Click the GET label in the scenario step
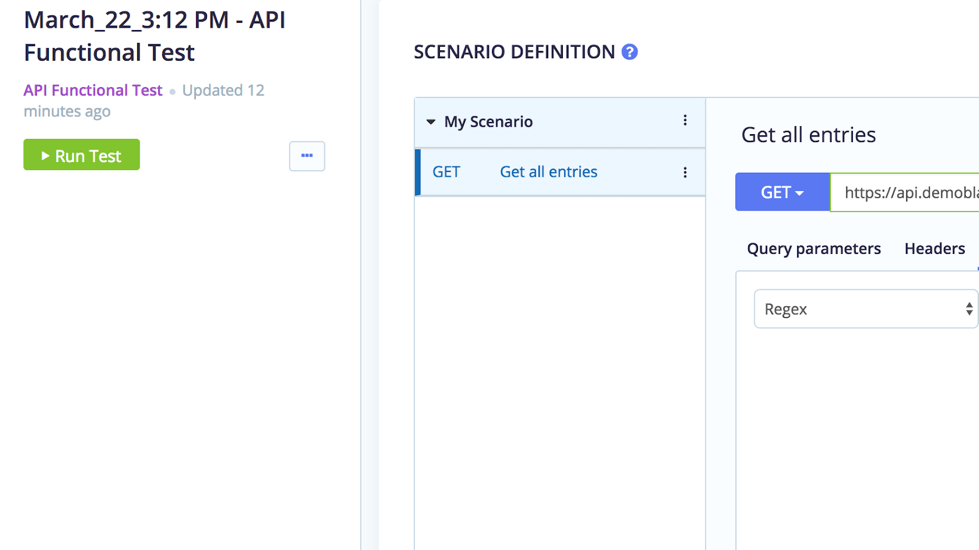 pos(446,172)
